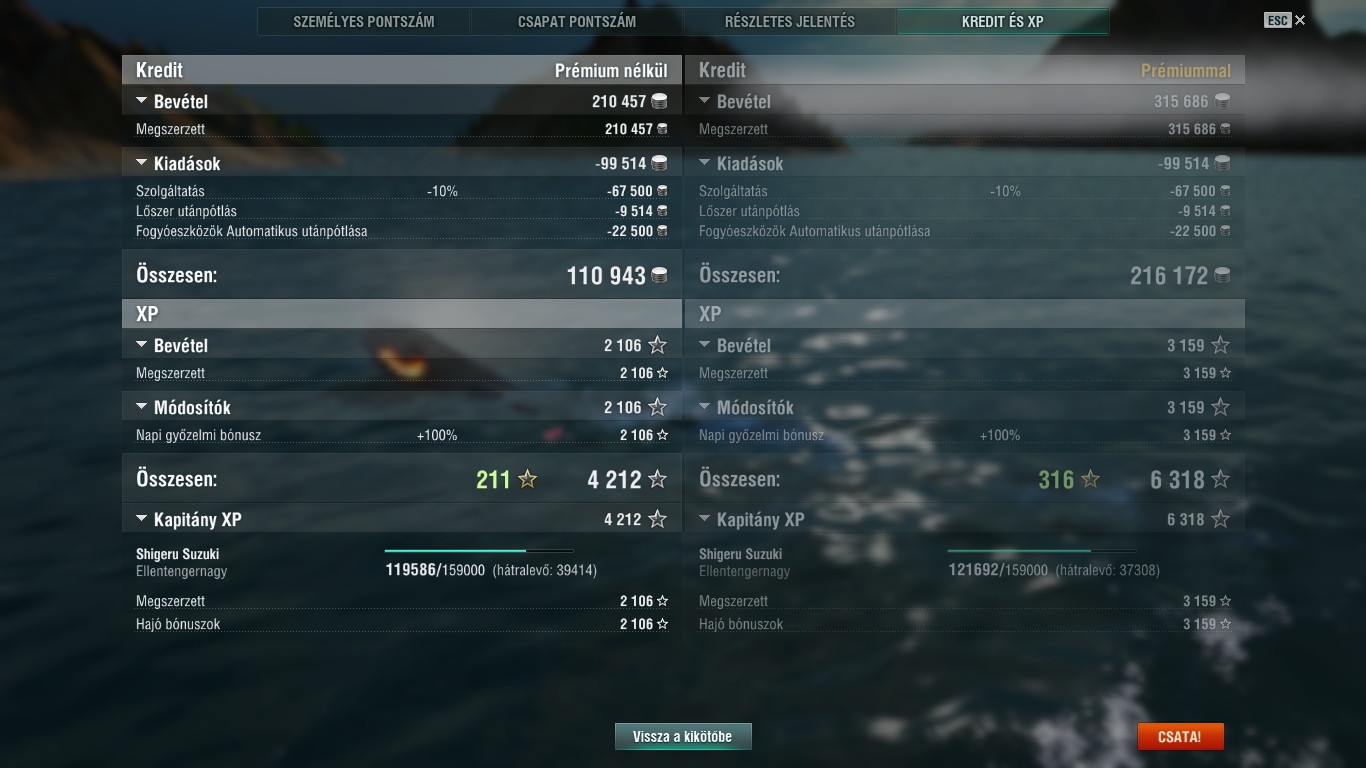
Task: Open the Személyes pontszám tab
Action: [x=364, y=21]
